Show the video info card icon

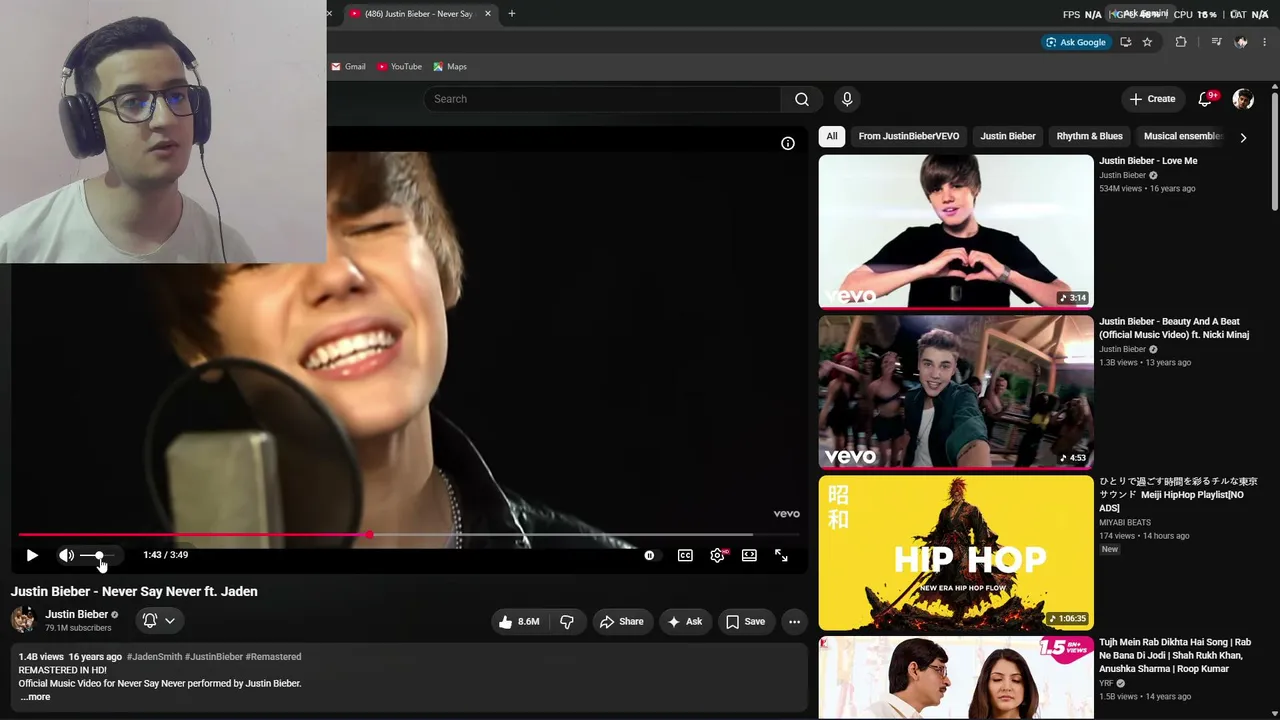[788, 144]
